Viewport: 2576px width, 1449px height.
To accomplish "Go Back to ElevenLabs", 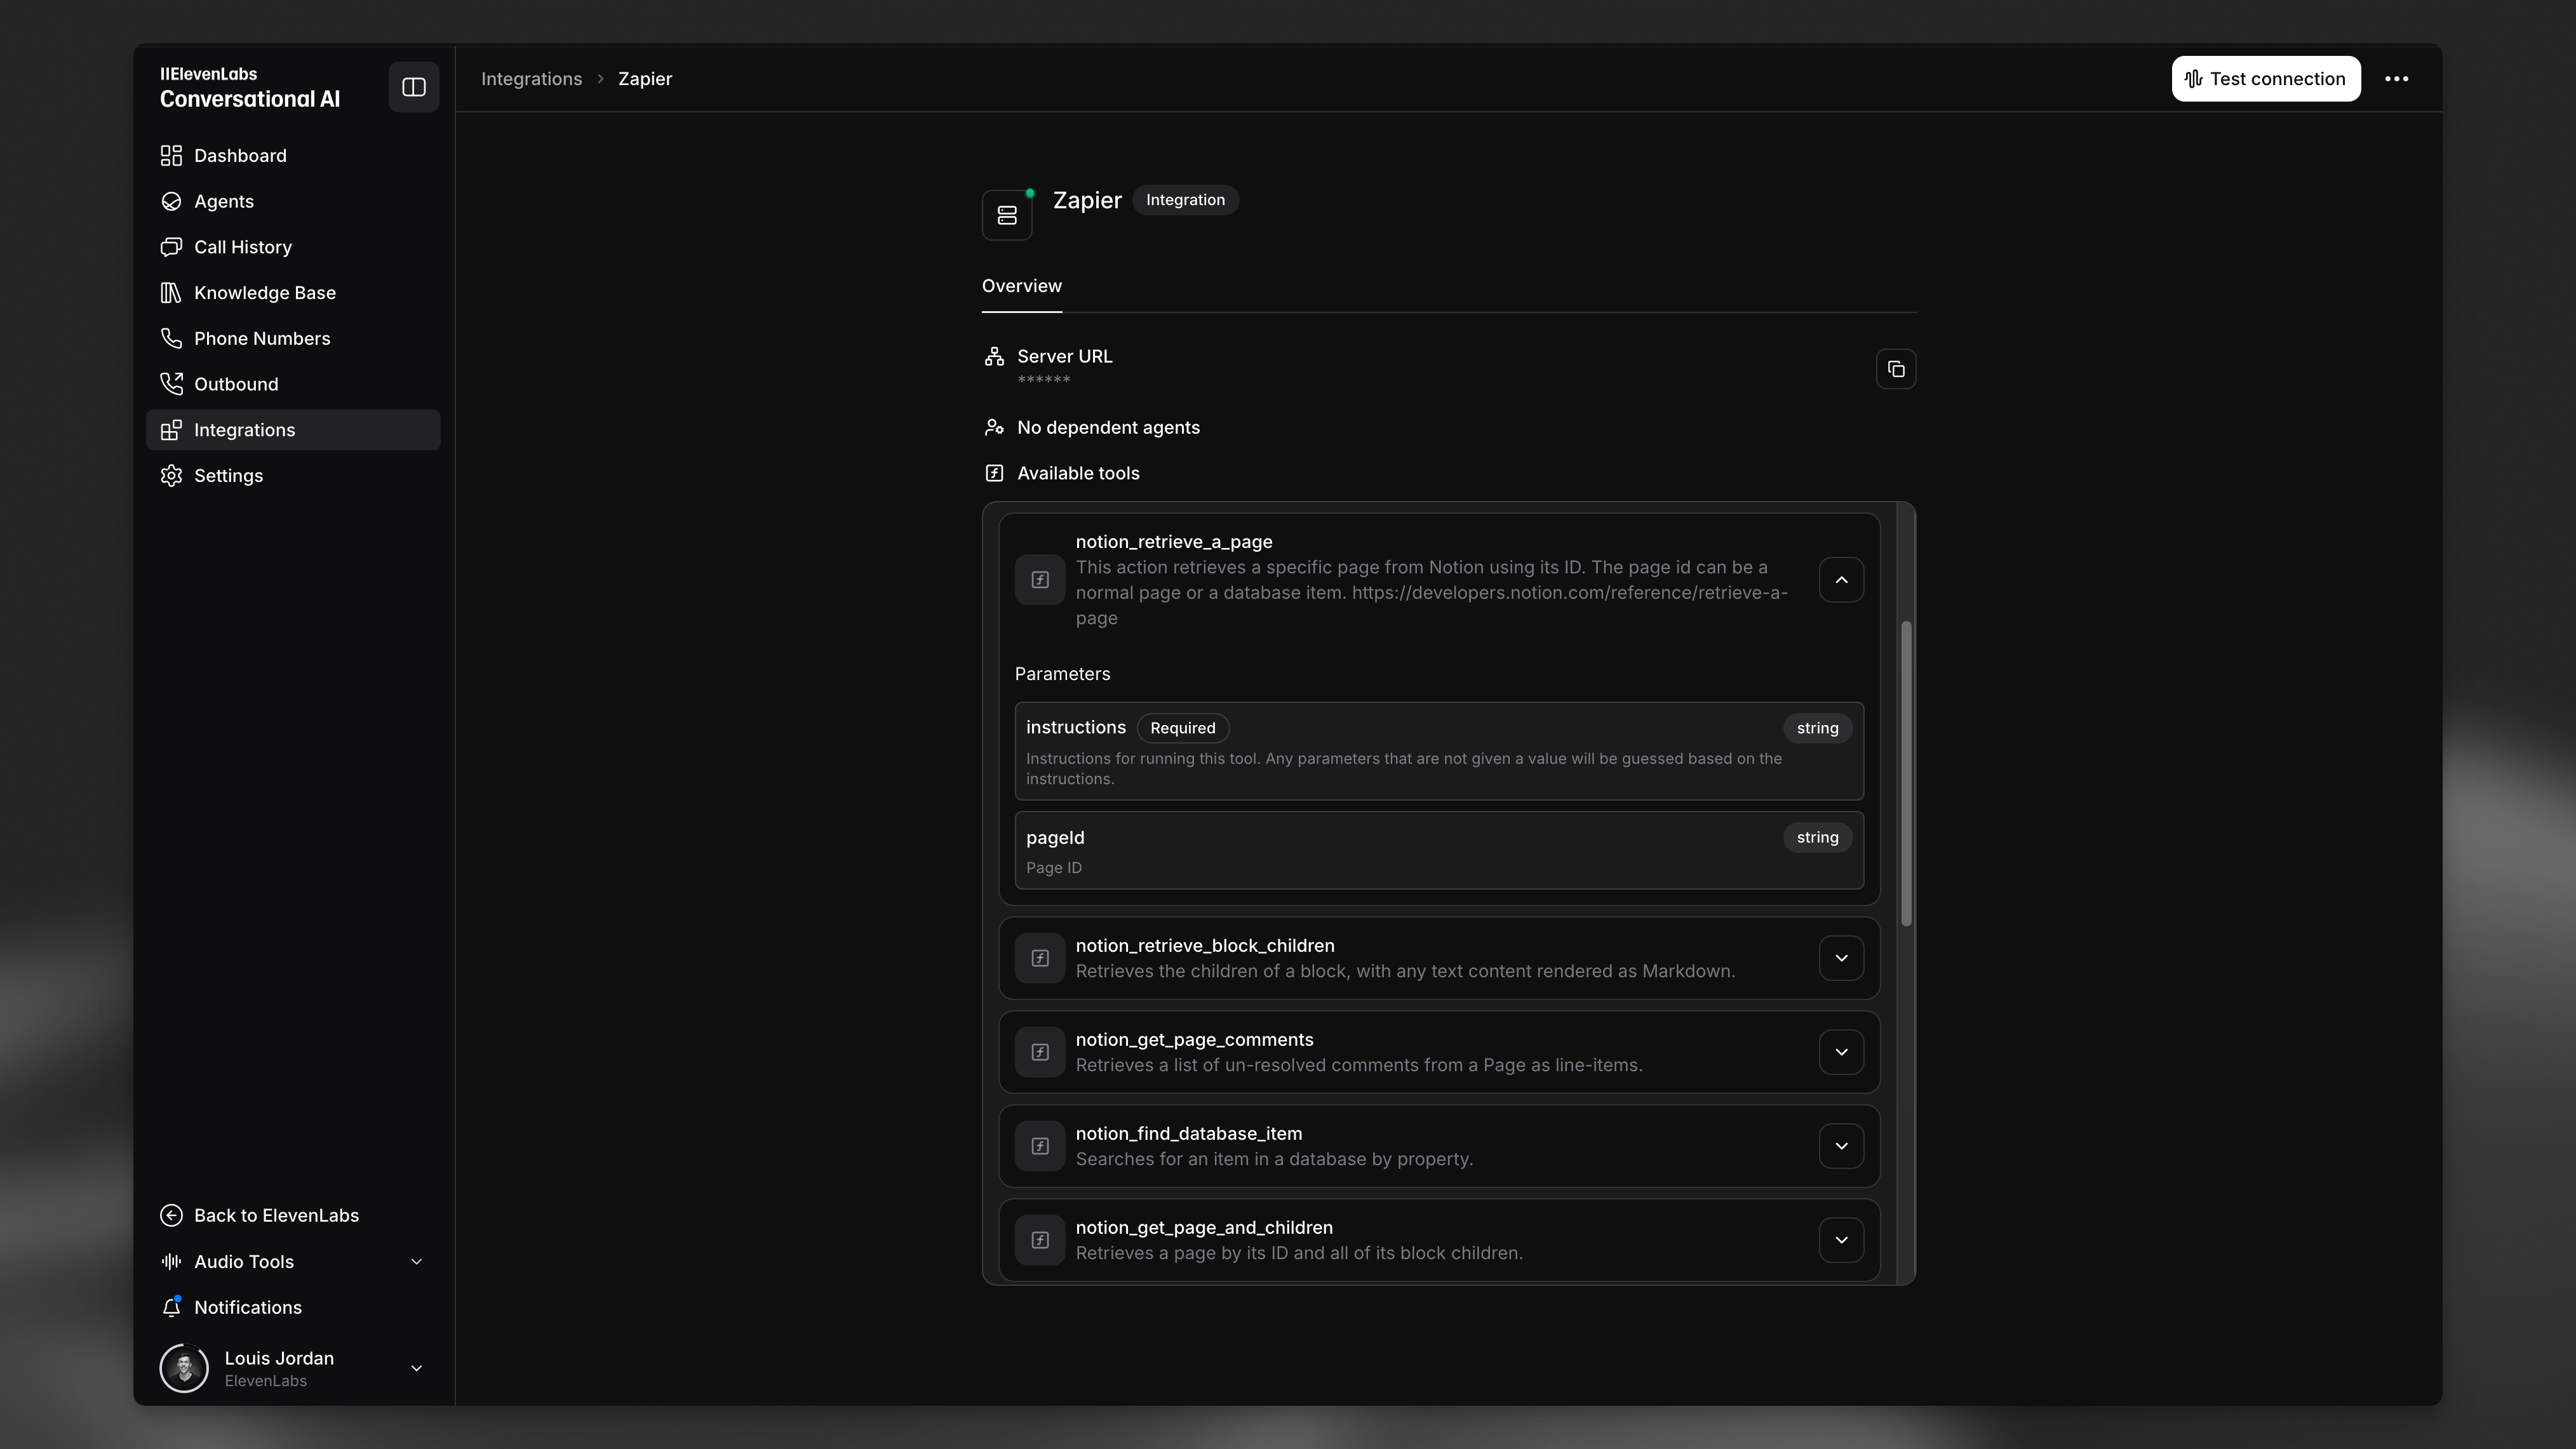I will tap(275, 1215).
